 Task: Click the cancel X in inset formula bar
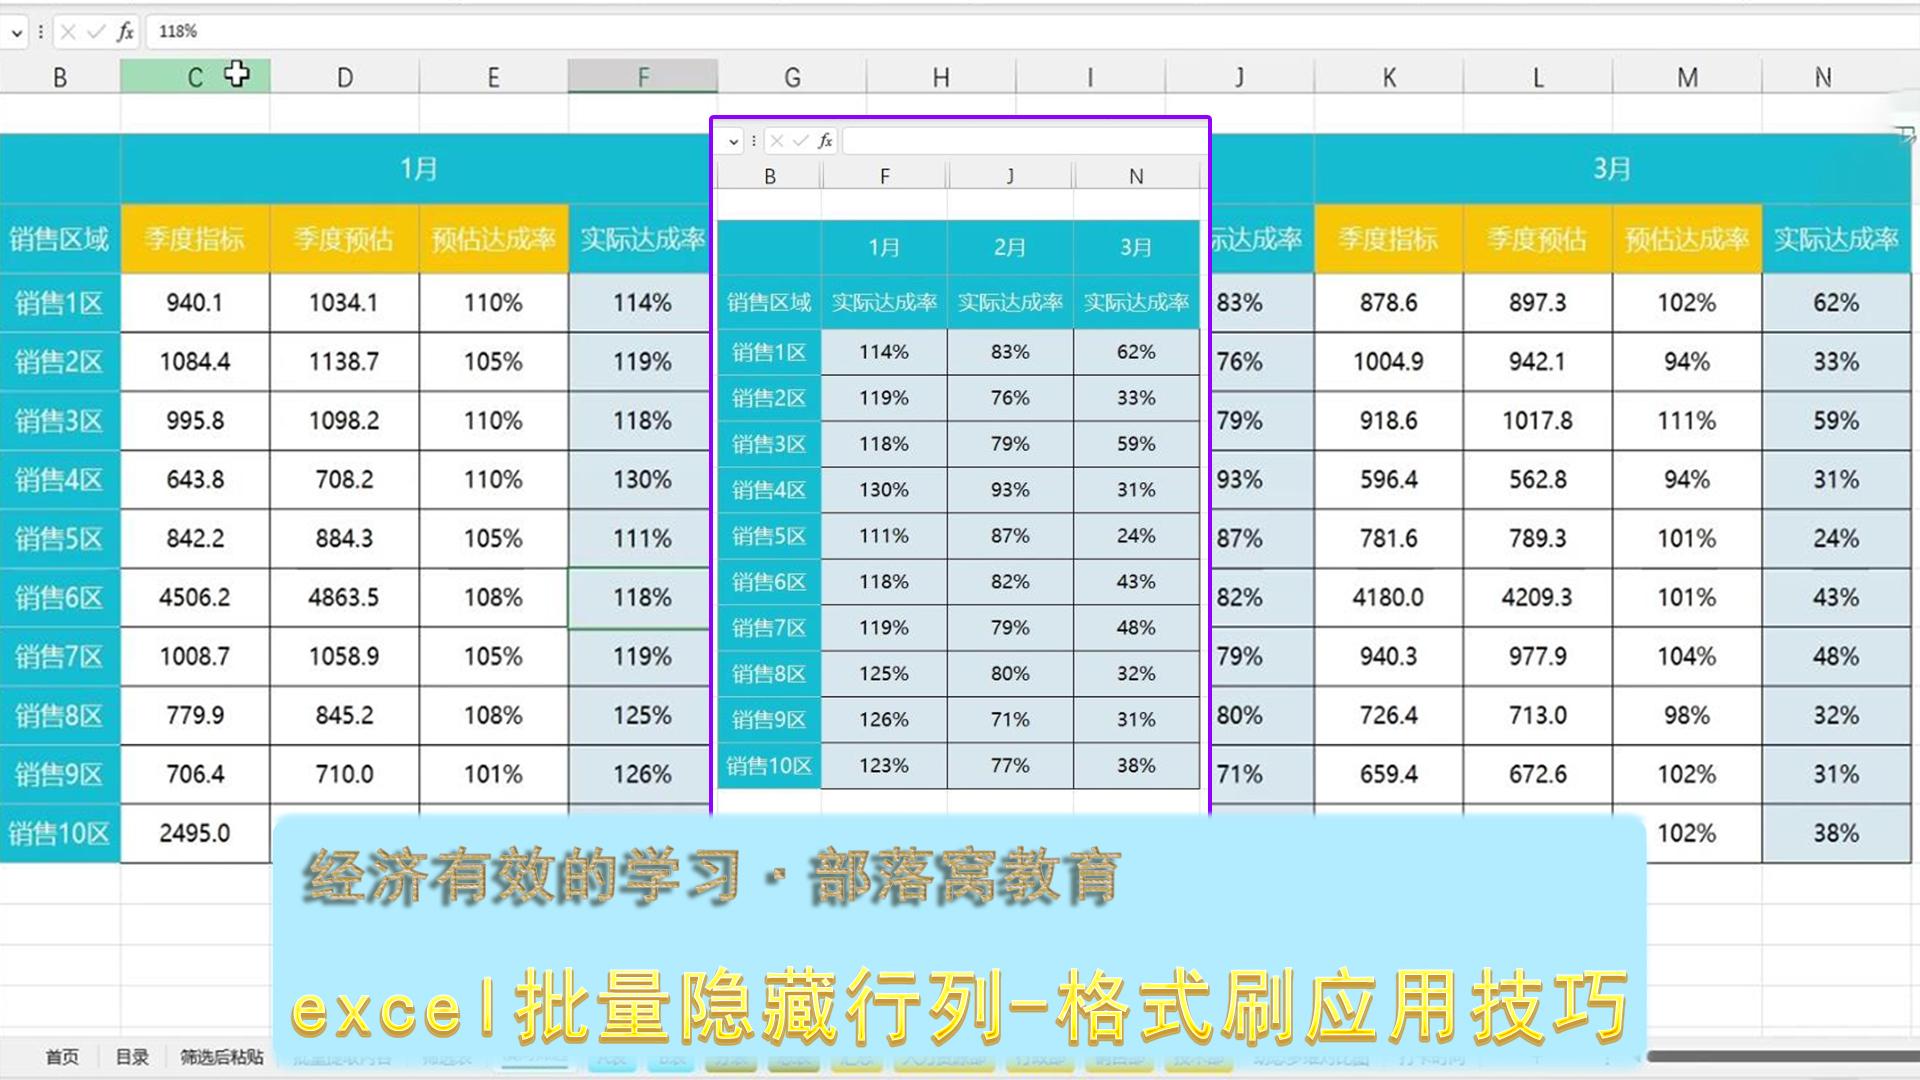pos(777,141)
